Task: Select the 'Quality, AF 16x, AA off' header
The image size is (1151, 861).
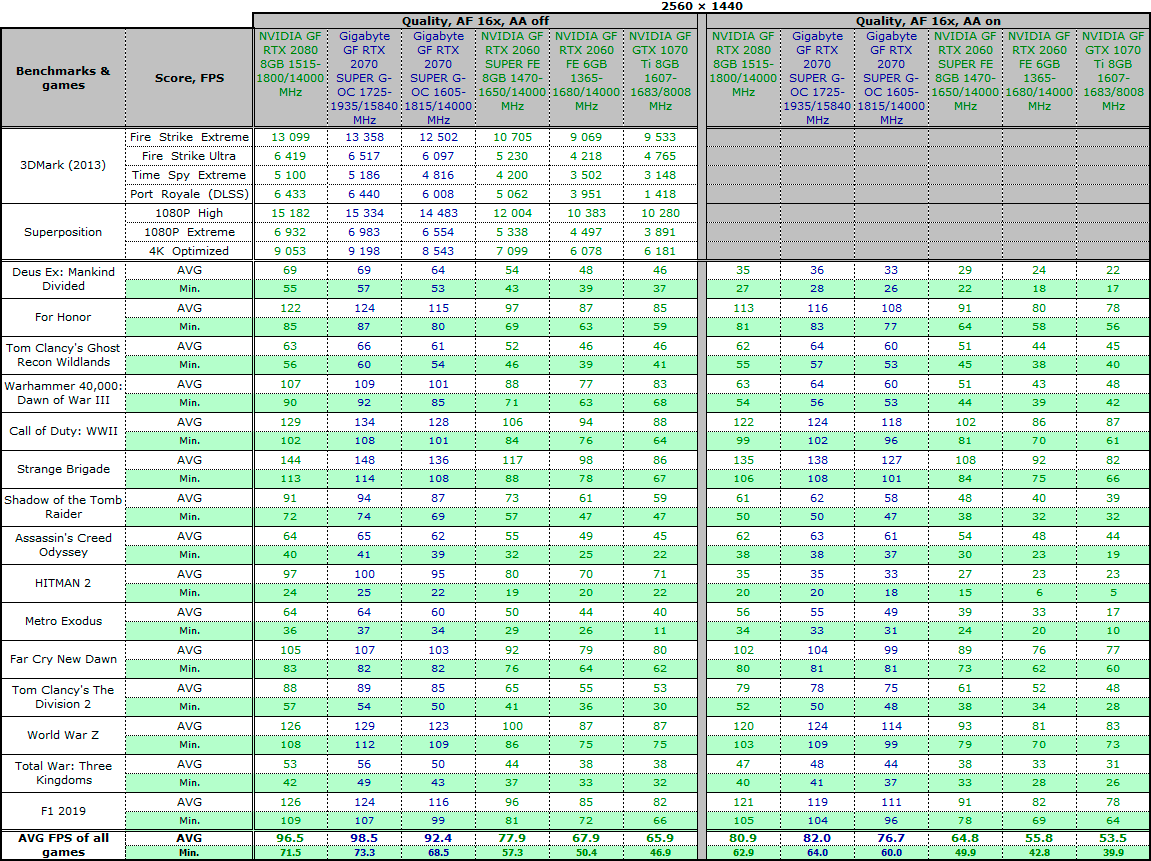Action: click(475, 21)
